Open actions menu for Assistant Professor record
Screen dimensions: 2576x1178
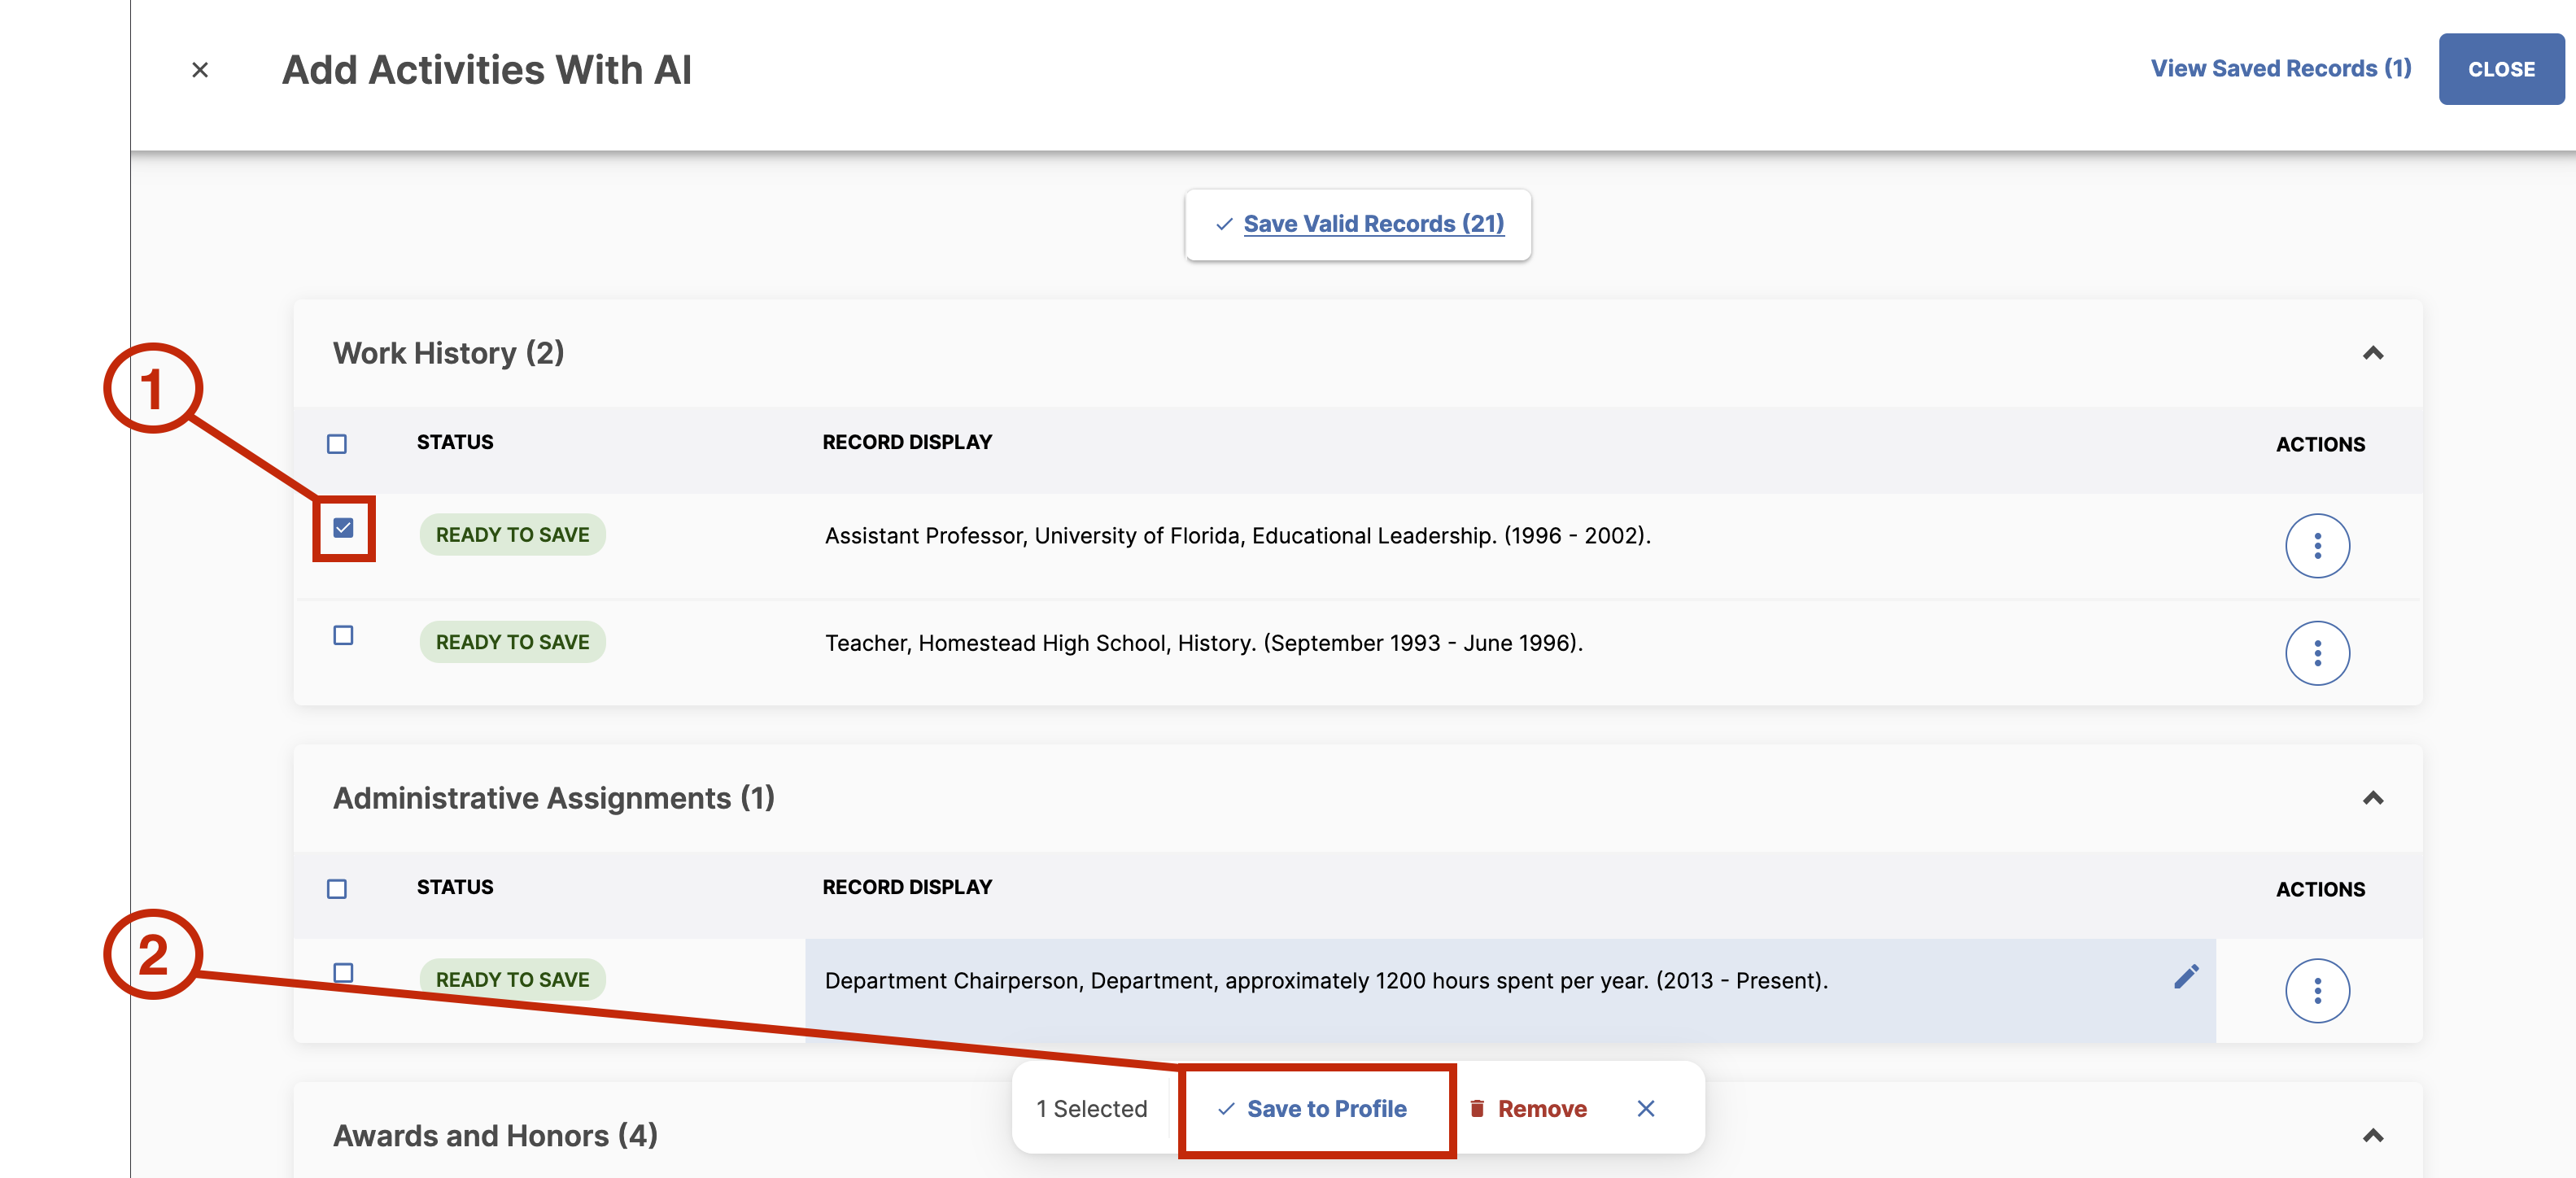click(x=2317, y=546)
